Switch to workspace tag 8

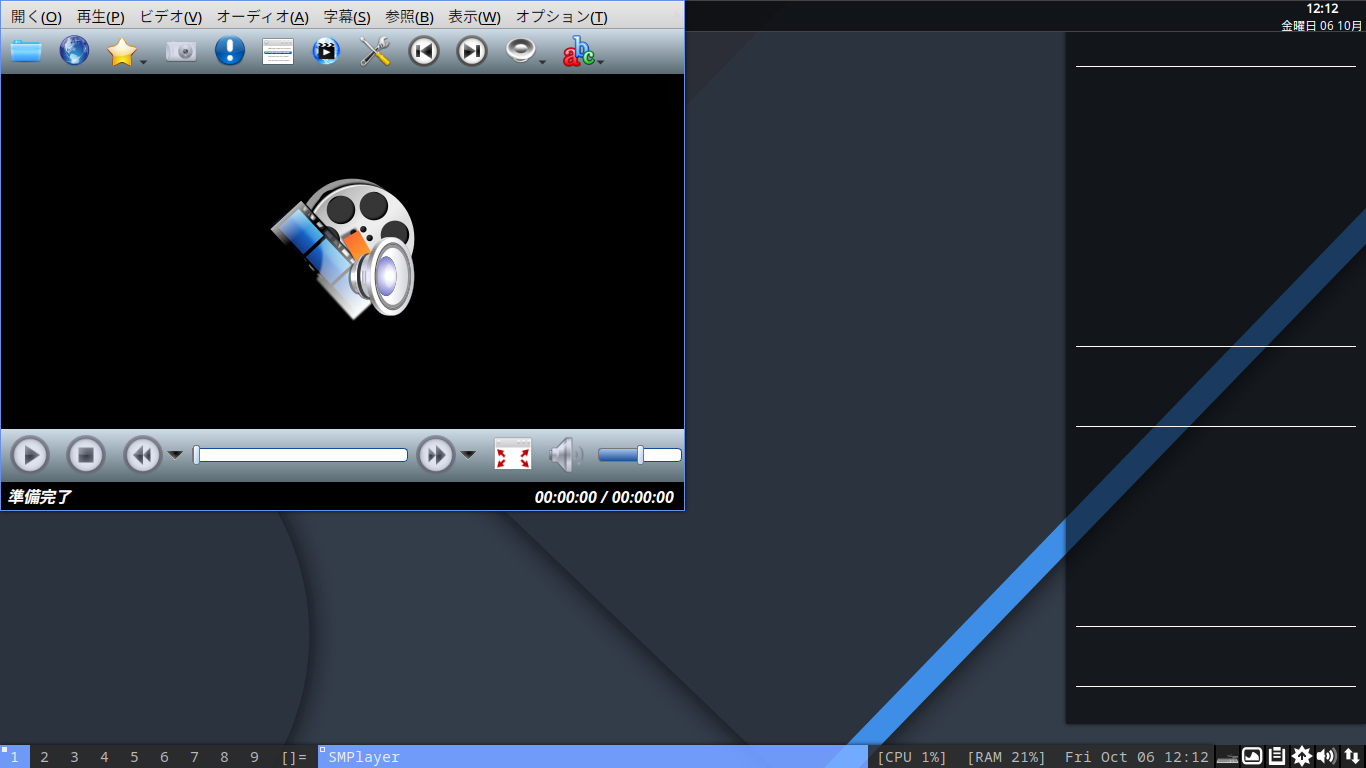coord(224,757)
